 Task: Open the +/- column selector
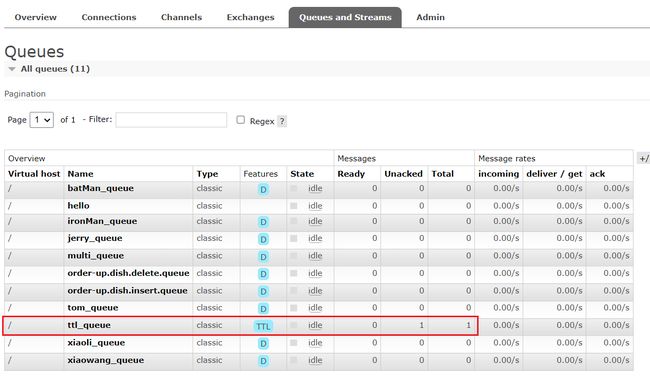(643, 158)
